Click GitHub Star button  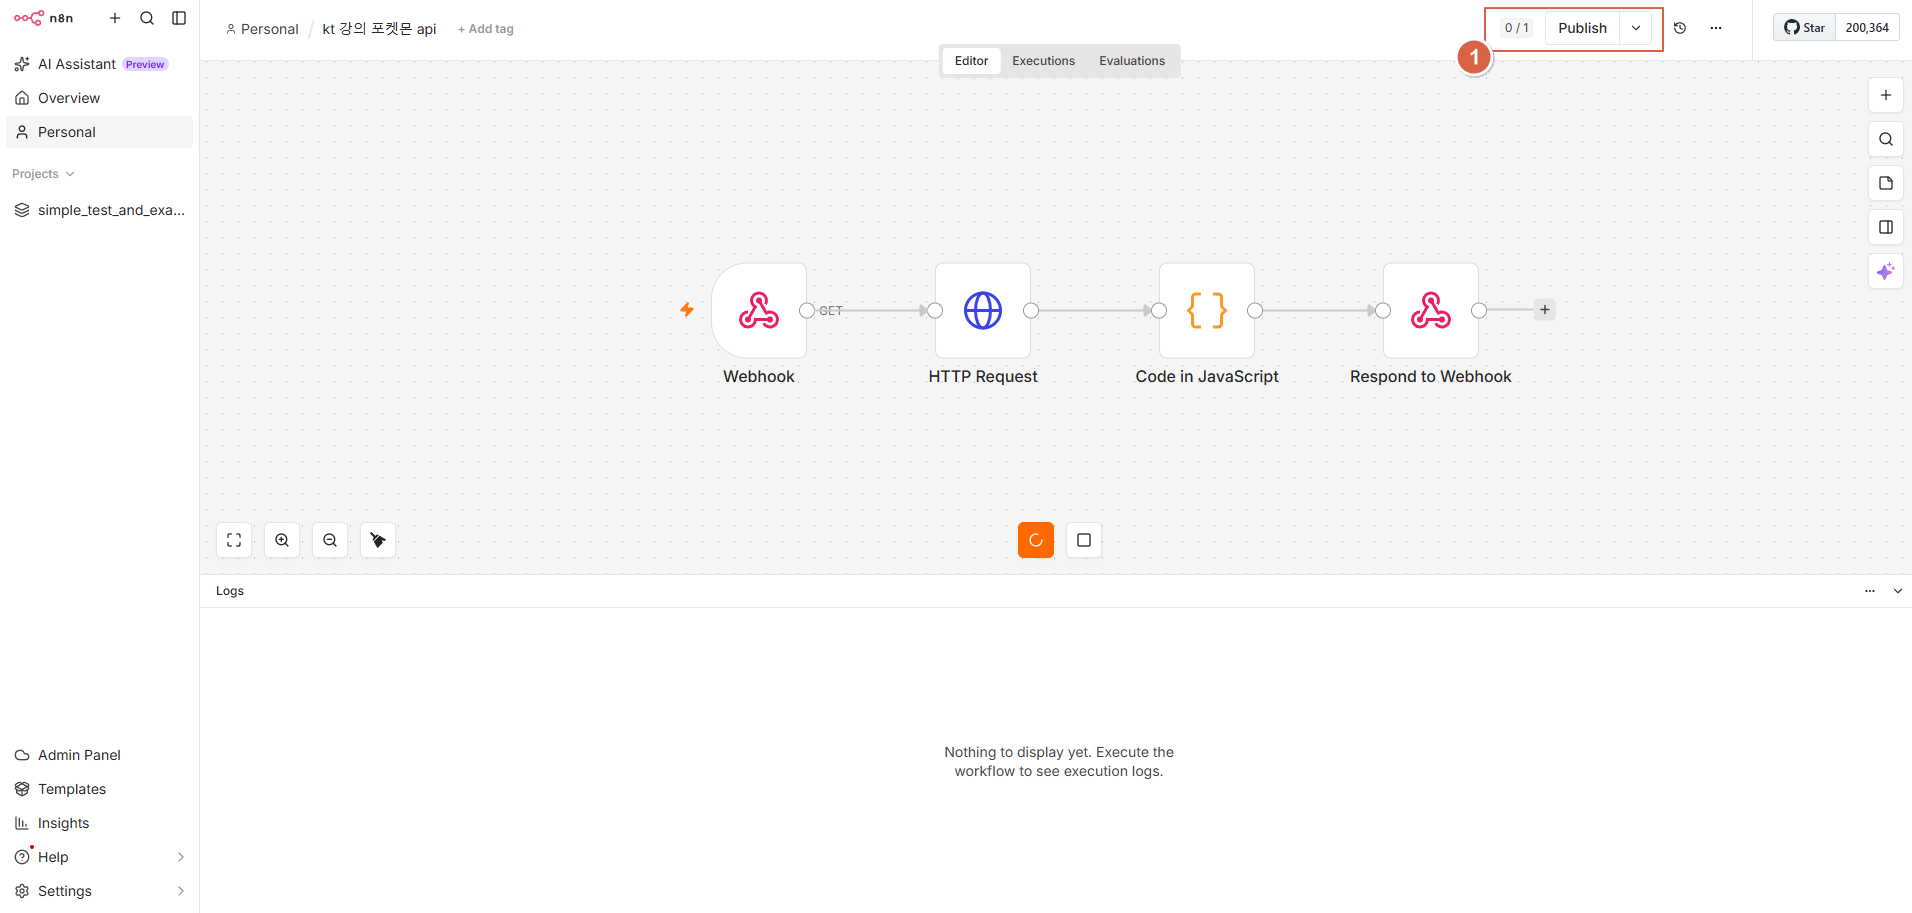(x=1804, y=28)
